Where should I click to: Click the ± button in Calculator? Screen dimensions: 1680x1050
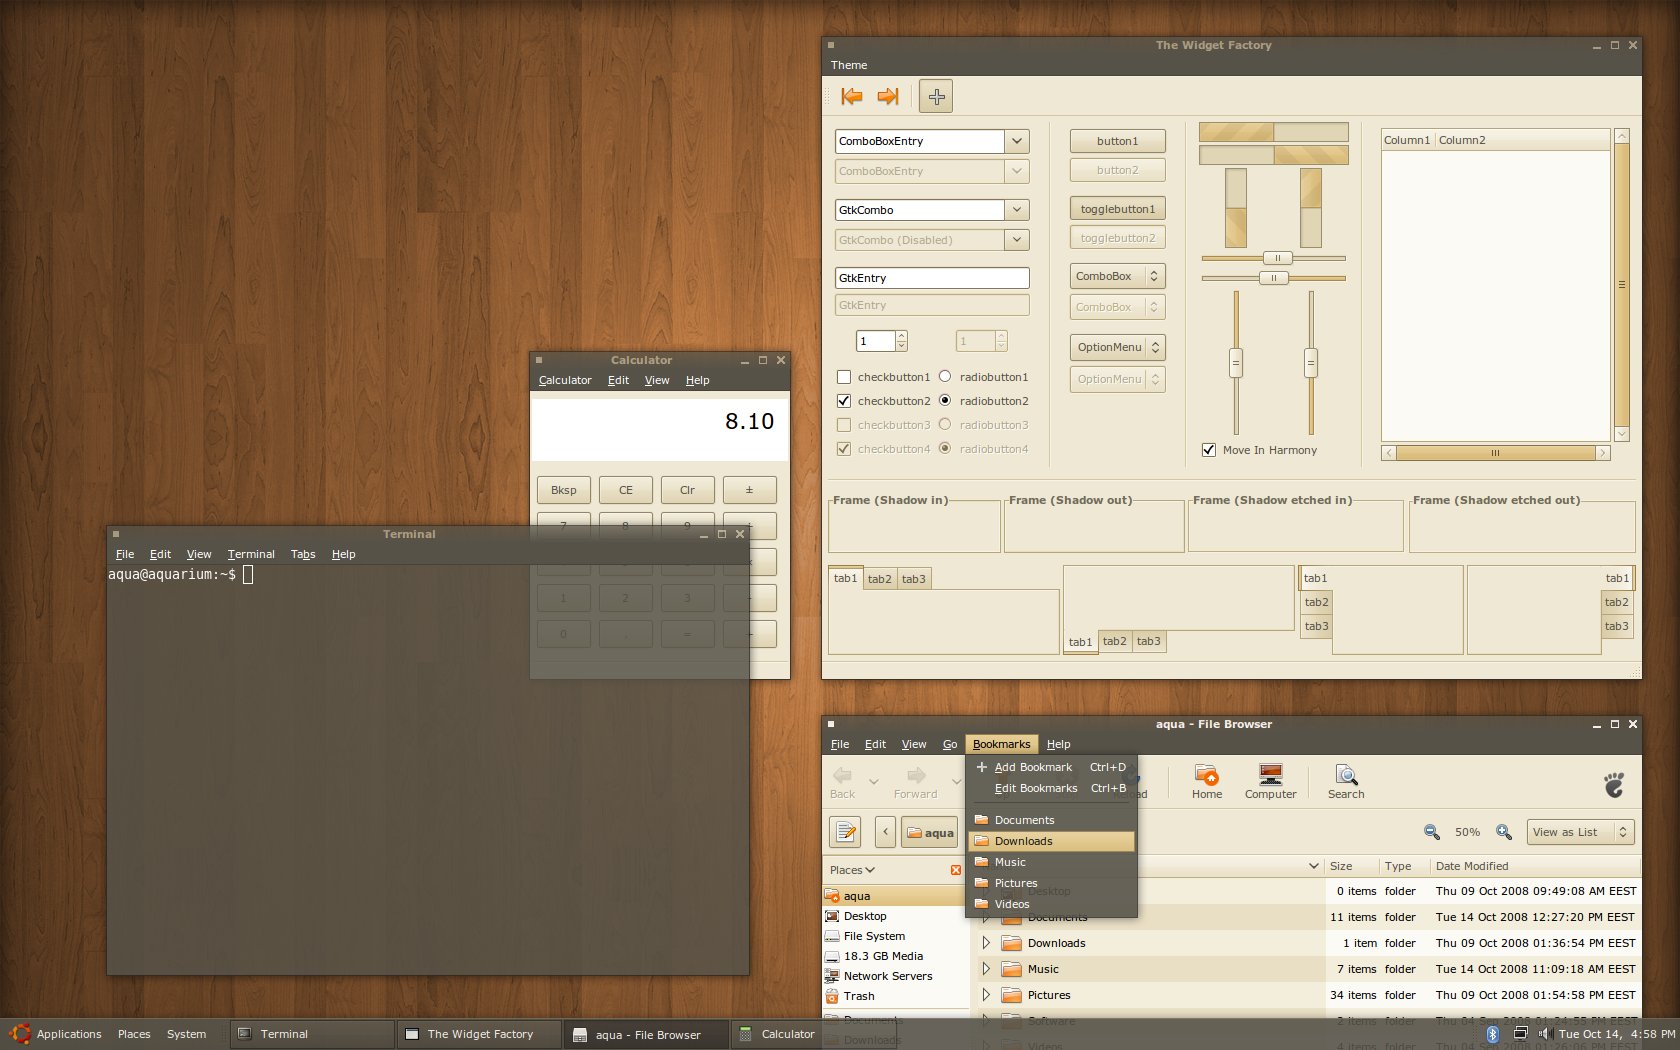coord(749,490)
